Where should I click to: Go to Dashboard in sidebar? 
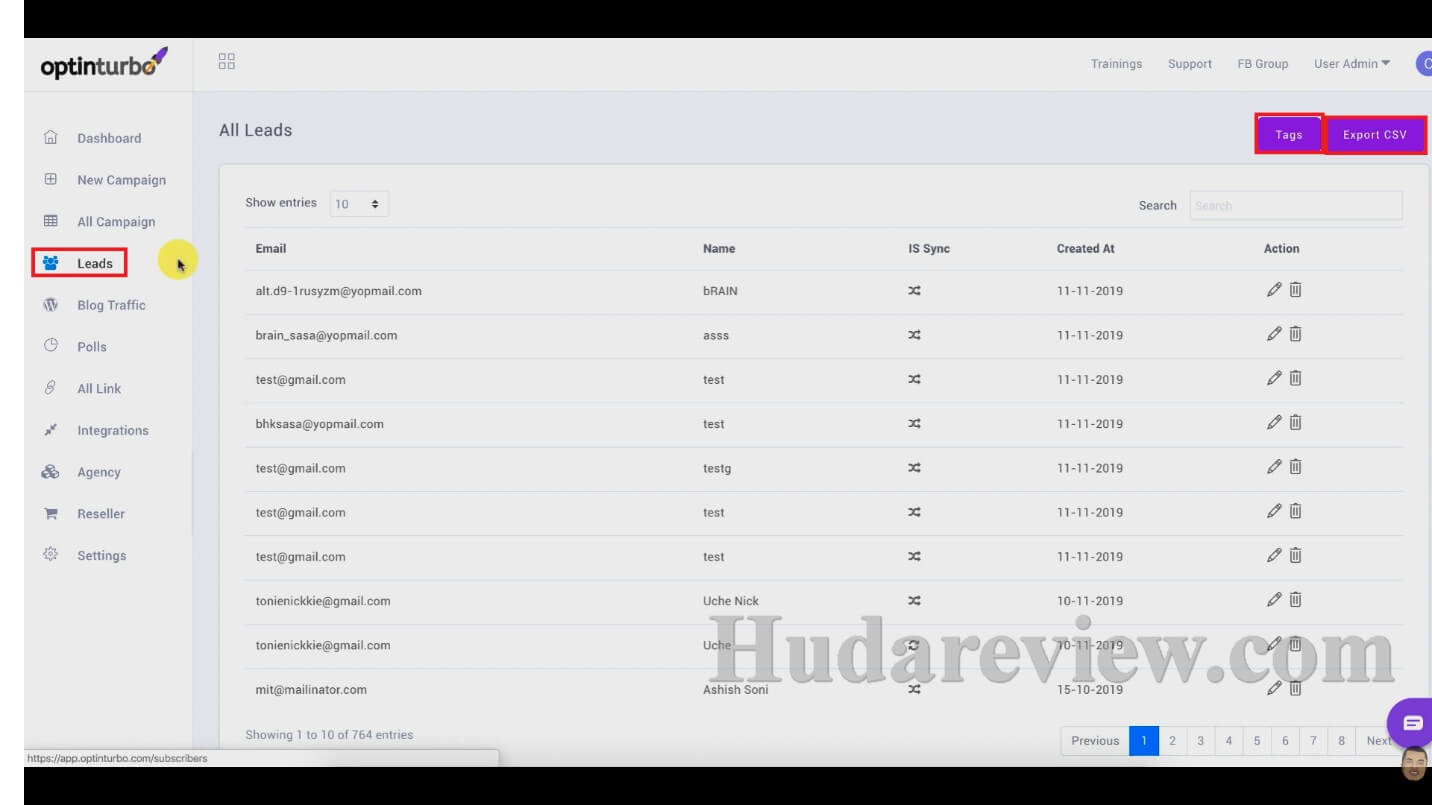click(x=109, y=138)
